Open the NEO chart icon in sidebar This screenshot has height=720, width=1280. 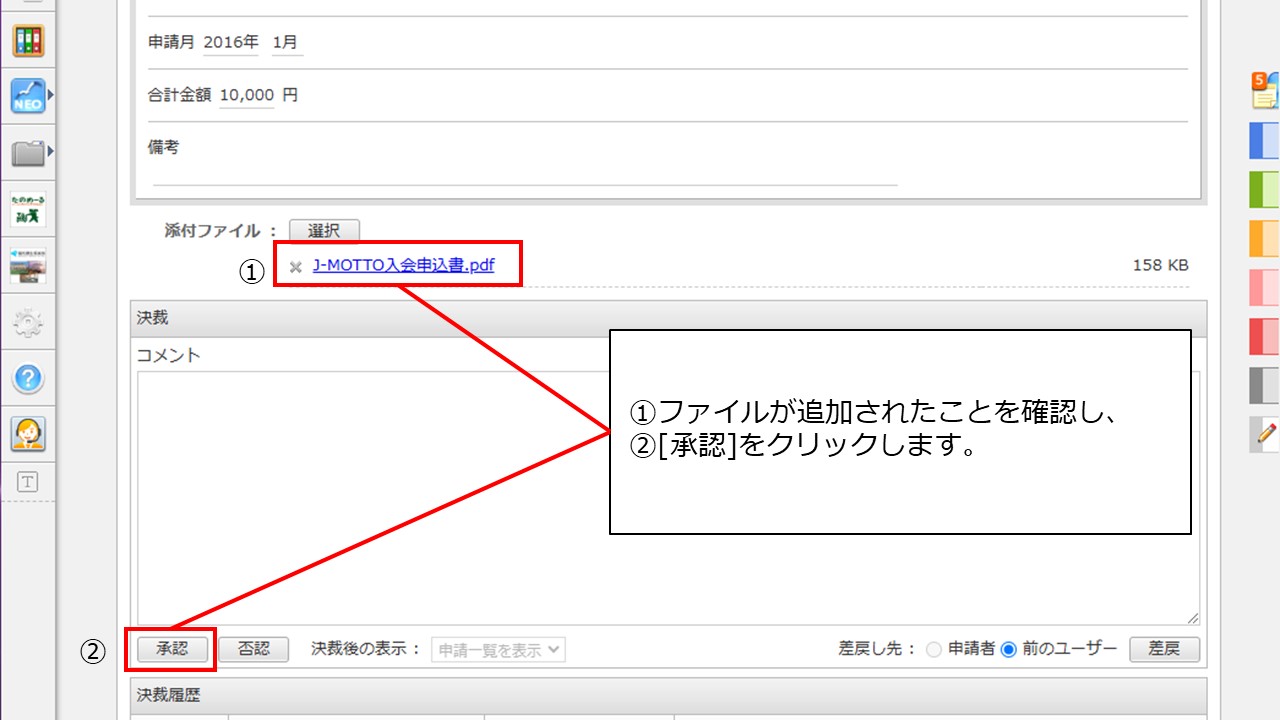click(x=28, y=96)
